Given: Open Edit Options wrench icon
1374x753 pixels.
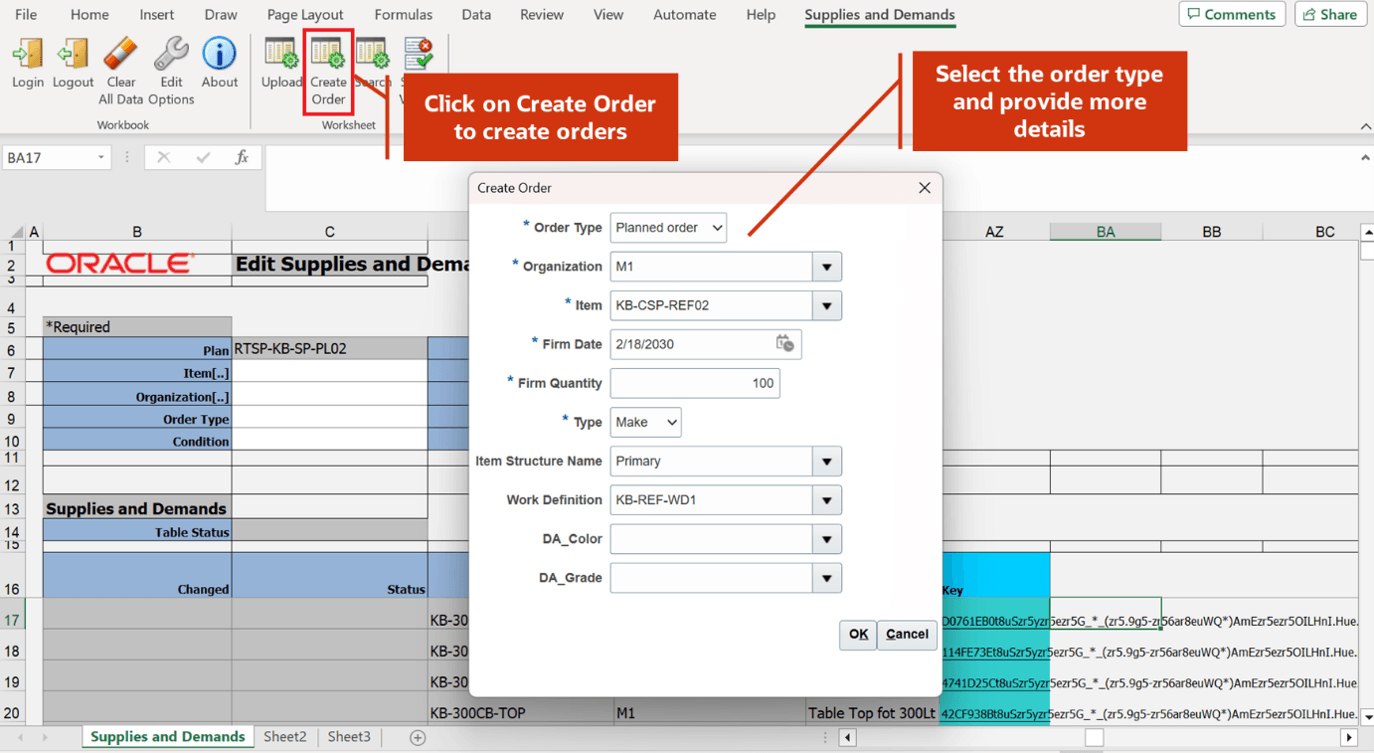Looking at the screenshot, I should pyautogui.click(x=171, y=55).
